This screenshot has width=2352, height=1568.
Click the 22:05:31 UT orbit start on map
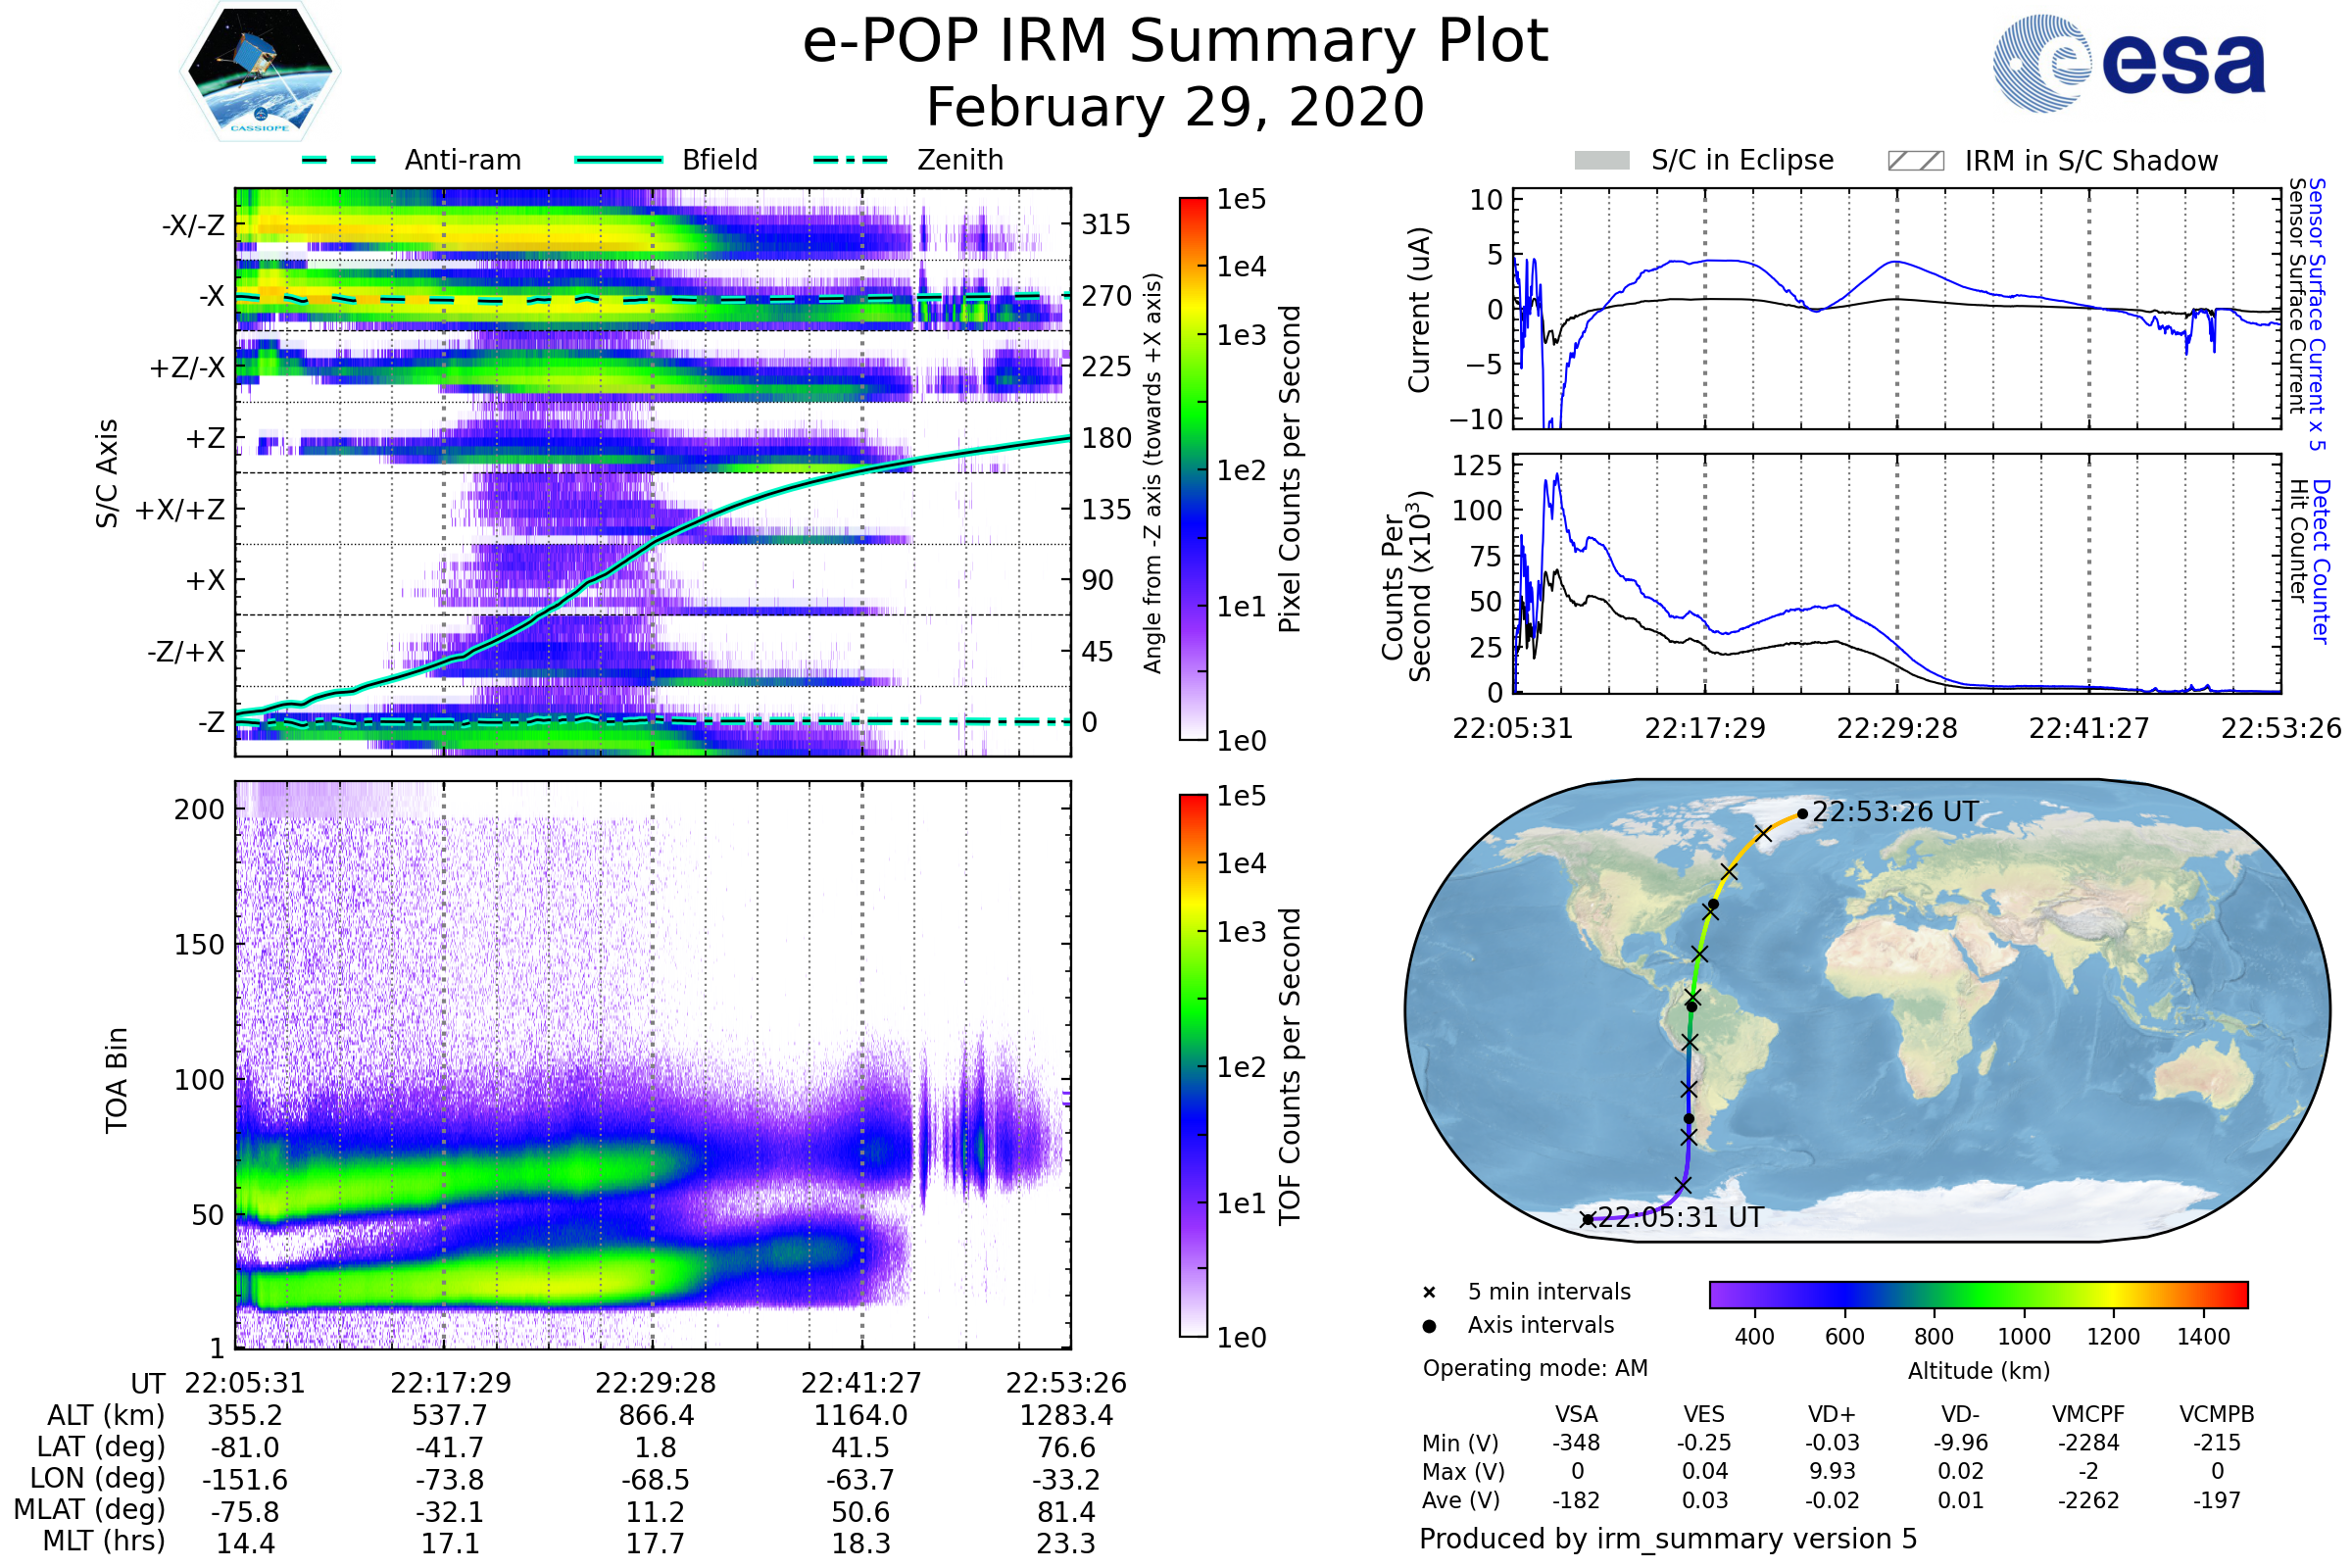pos(1587,1219)
